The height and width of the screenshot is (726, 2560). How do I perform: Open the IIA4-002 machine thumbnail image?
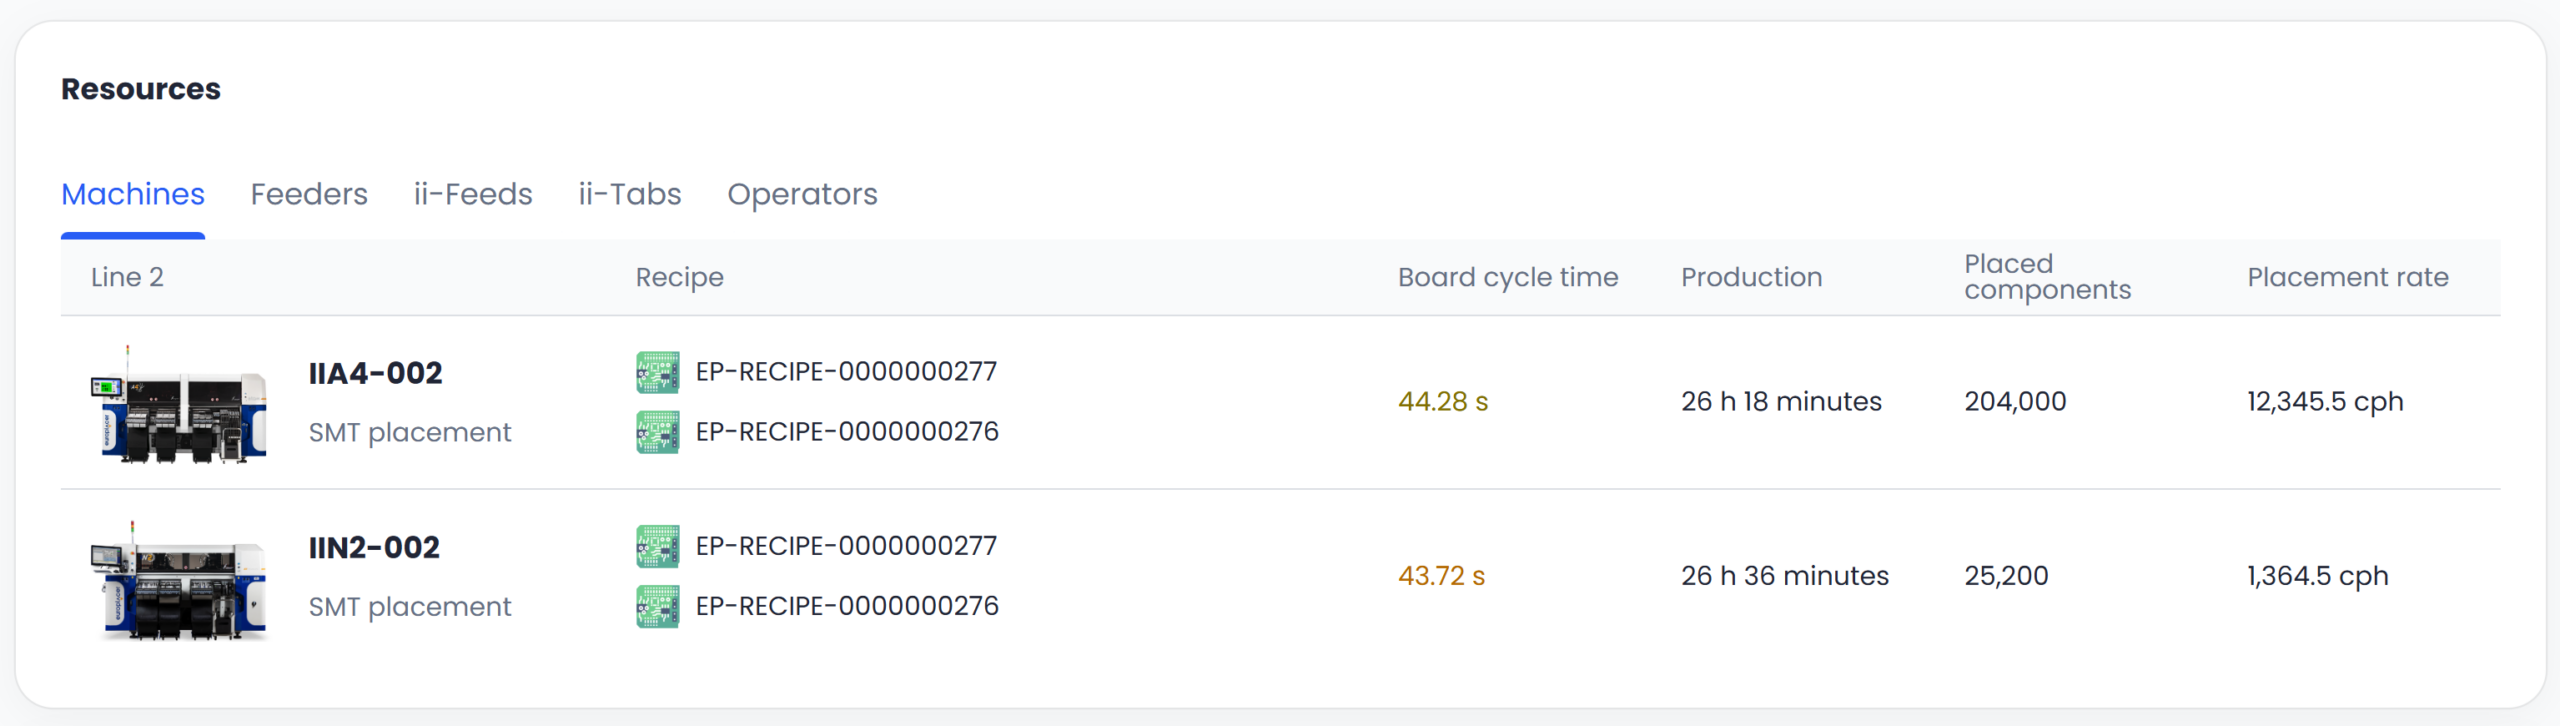click(x=181, y=405)
